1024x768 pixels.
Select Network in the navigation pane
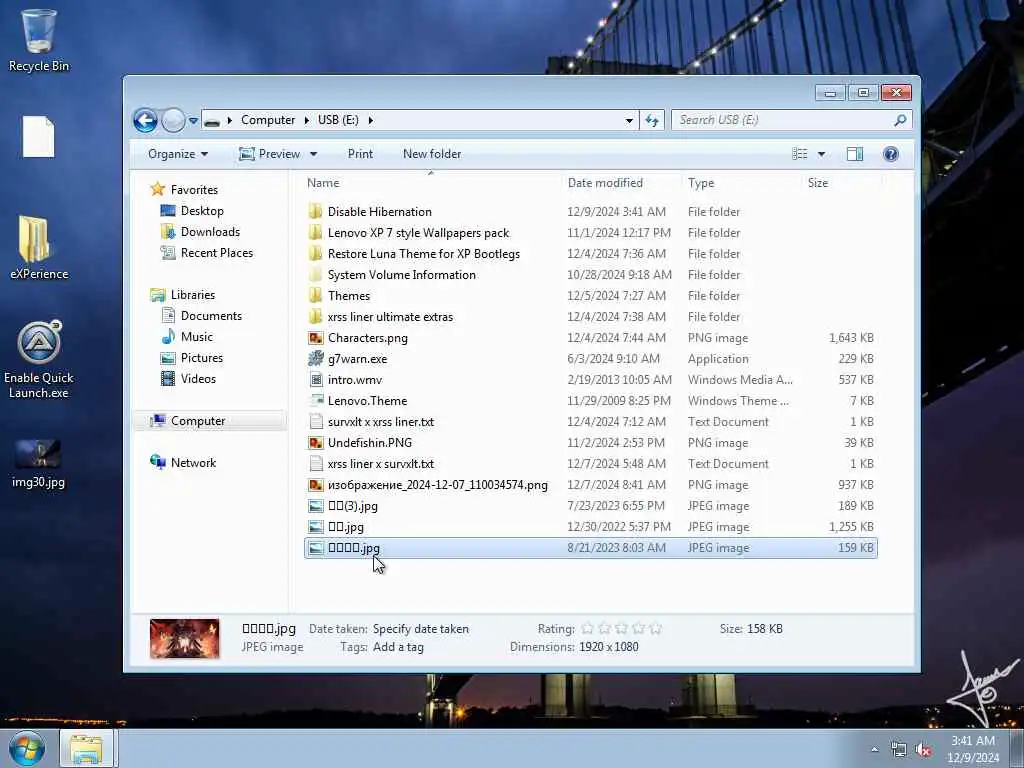(193, 462)
